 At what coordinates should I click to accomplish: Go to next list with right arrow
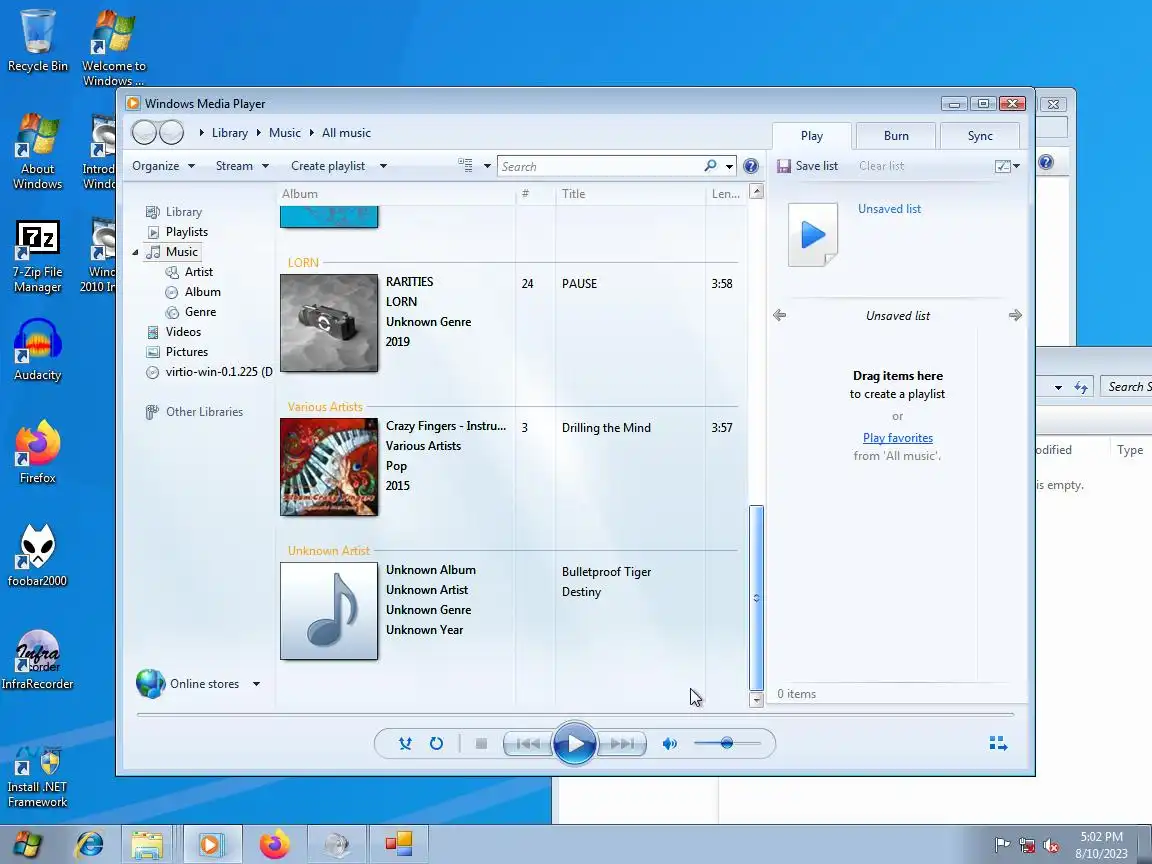1015,315
